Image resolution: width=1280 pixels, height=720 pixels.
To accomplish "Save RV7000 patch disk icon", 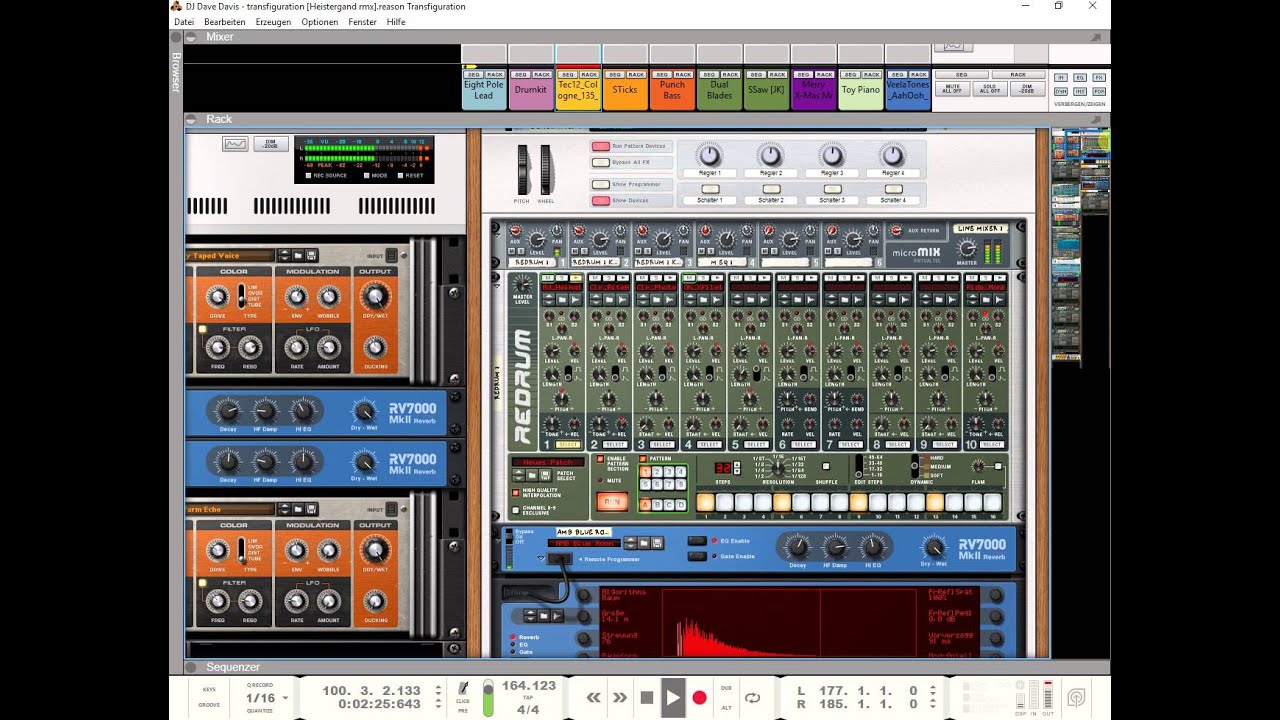I will point(658,543).
